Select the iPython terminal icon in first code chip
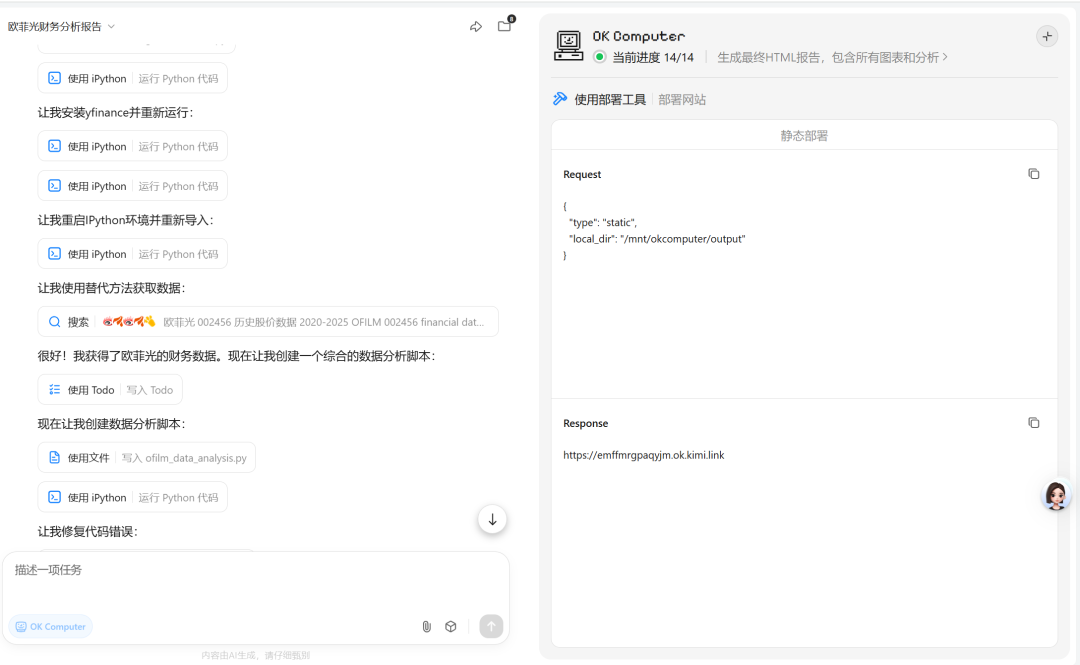 (x=55, y=78)
